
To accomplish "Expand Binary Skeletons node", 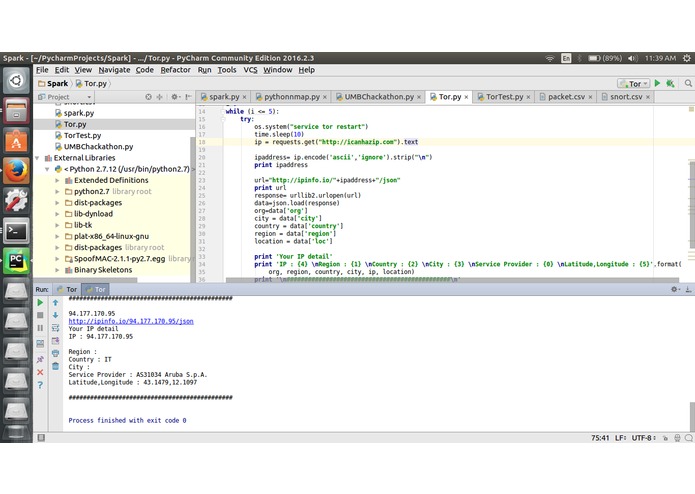I will tap(57, 270).
